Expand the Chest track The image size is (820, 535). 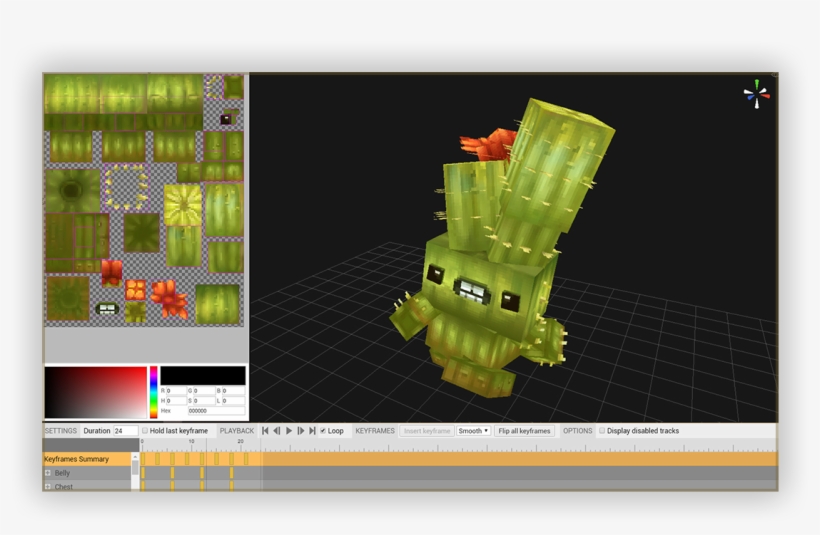48,486
